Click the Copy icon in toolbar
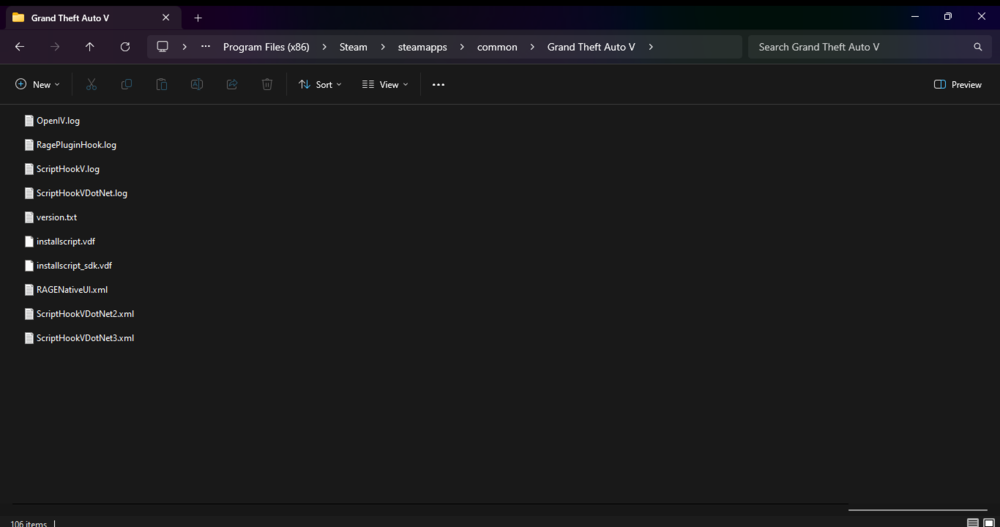Image resolution: width=1000 pixels, height=527 pixels. (126, 84)
